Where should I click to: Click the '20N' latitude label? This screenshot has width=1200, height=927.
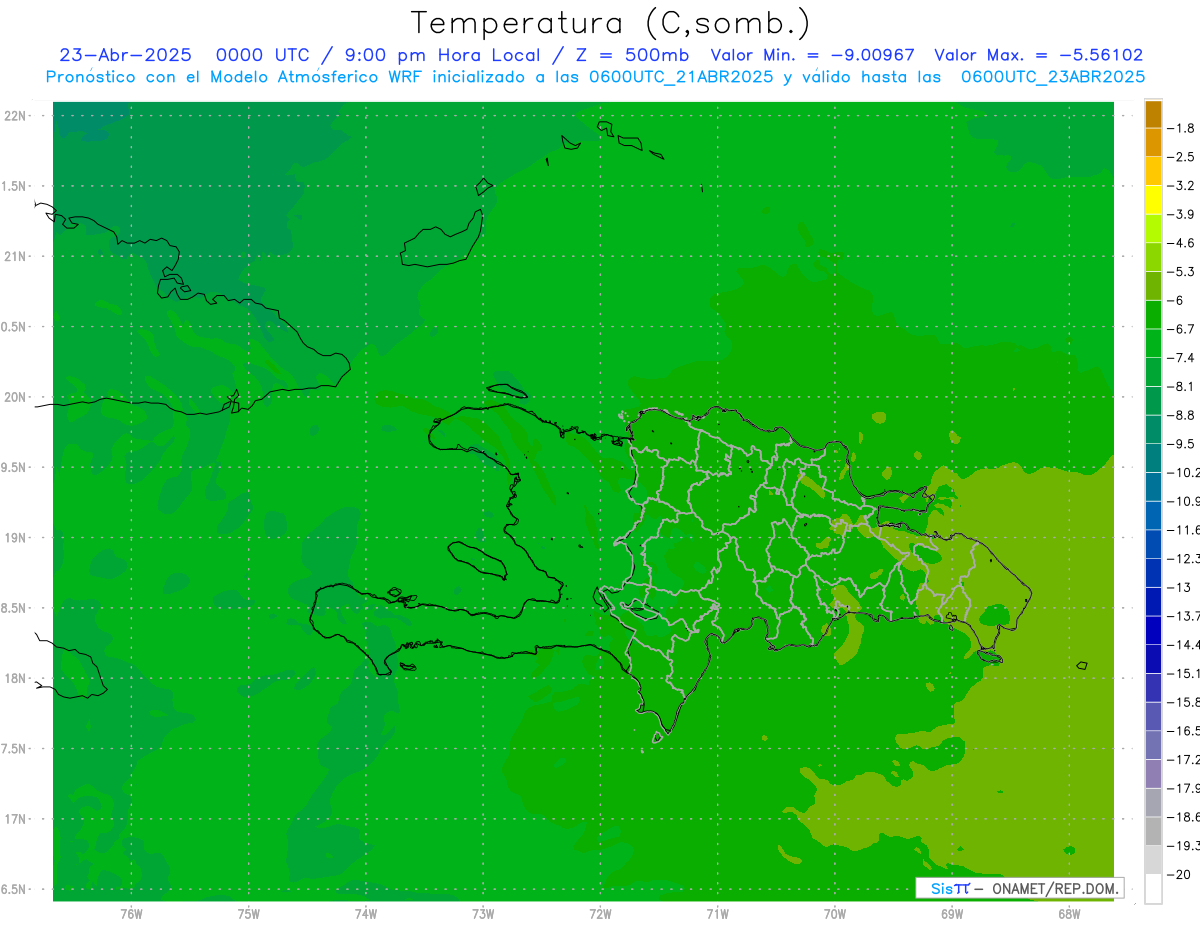pos(17,397)
